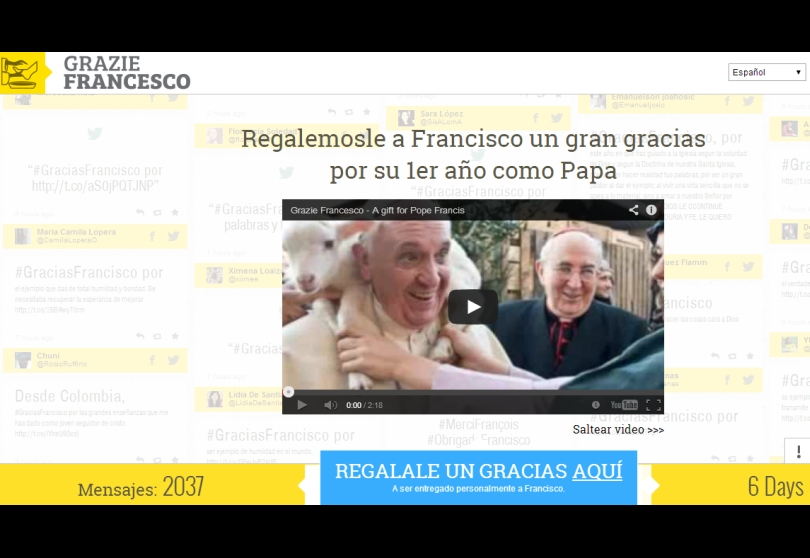Click the Mensajes: 2037 counter
This screenshot has height=558, width=810.
(141, 487)
